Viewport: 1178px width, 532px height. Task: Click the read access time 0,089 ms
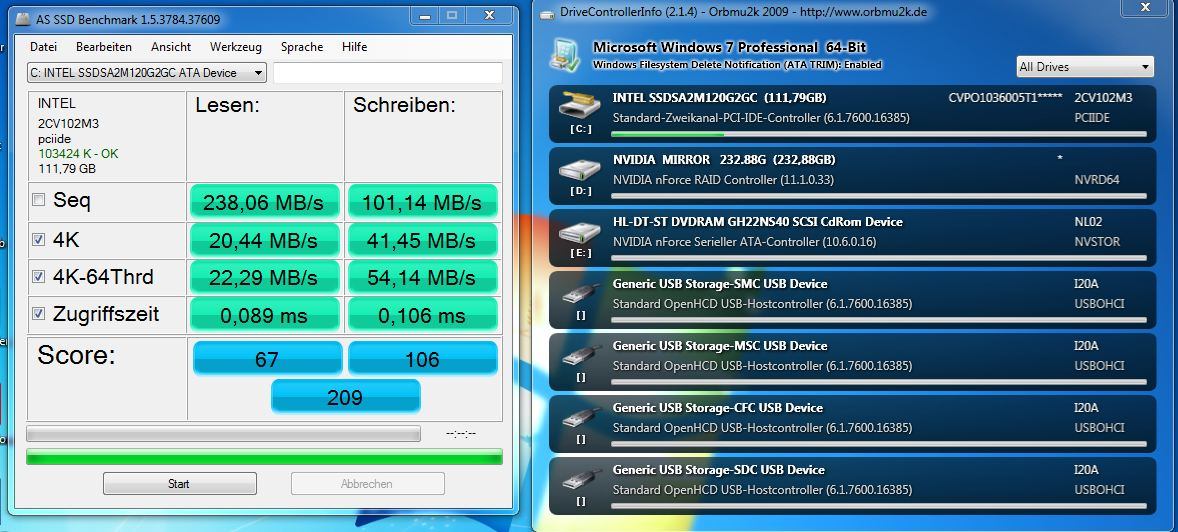pyautogui.click(x=264, y=314)
